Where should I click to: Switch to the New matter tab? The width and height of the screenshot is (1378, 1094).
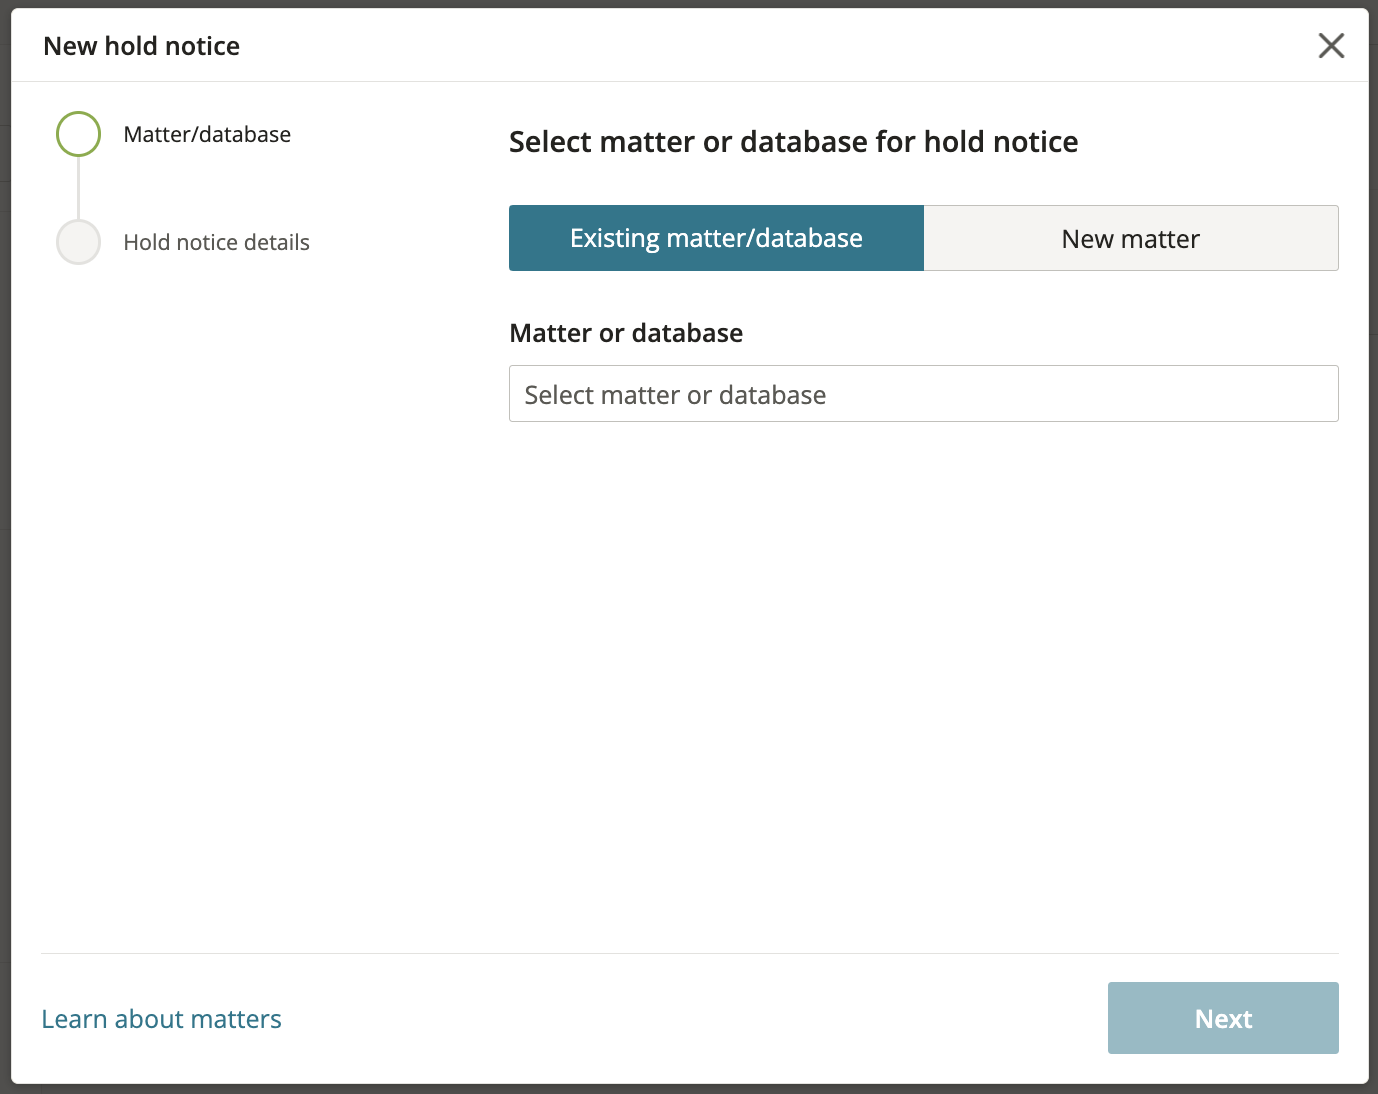1131,238
